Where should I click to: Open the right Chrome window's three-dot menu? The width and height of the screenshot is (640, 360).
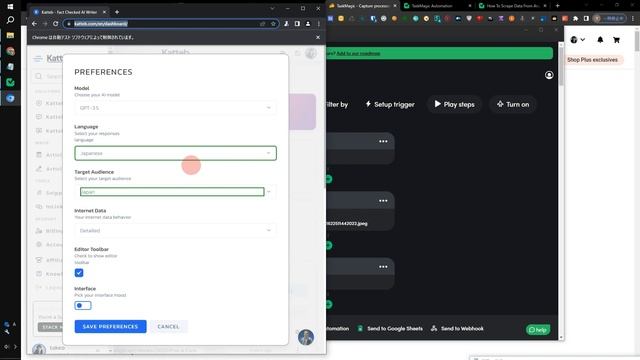pyautogui.click(x=633, y=18)
